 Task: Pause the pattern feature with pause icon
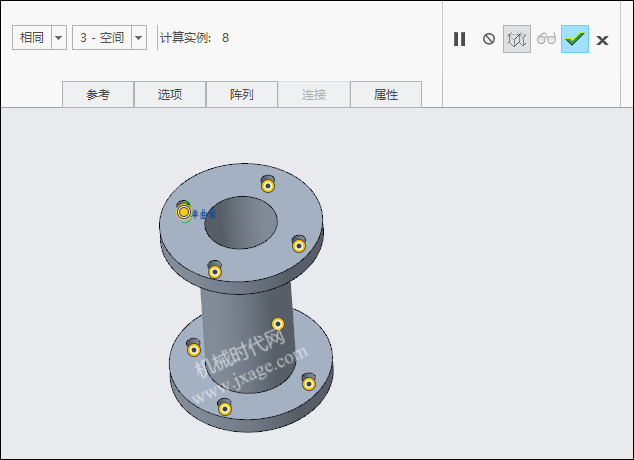[x=459, y=39]
